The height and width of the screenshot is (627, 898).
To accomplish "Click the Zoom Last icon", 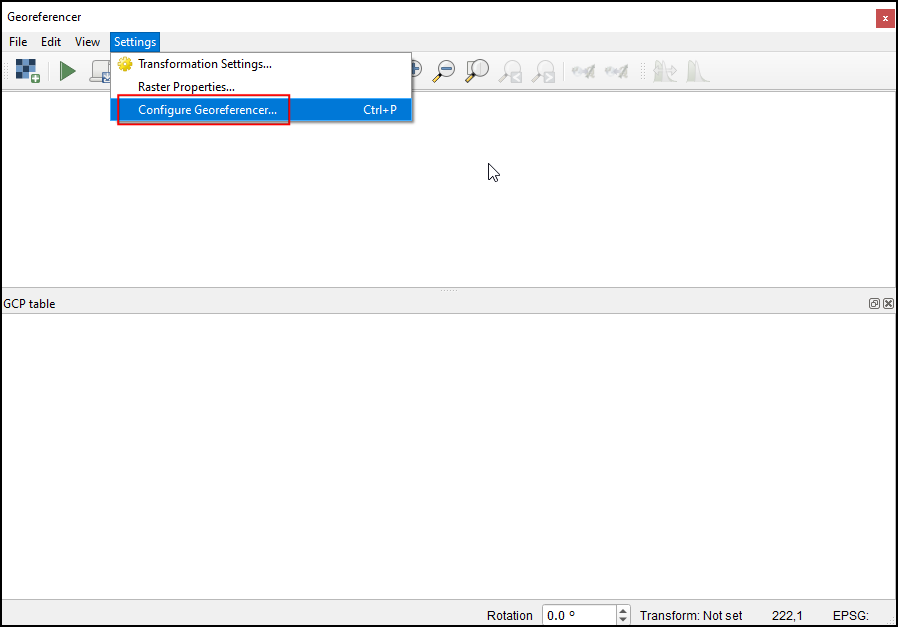I will (511, 71).
